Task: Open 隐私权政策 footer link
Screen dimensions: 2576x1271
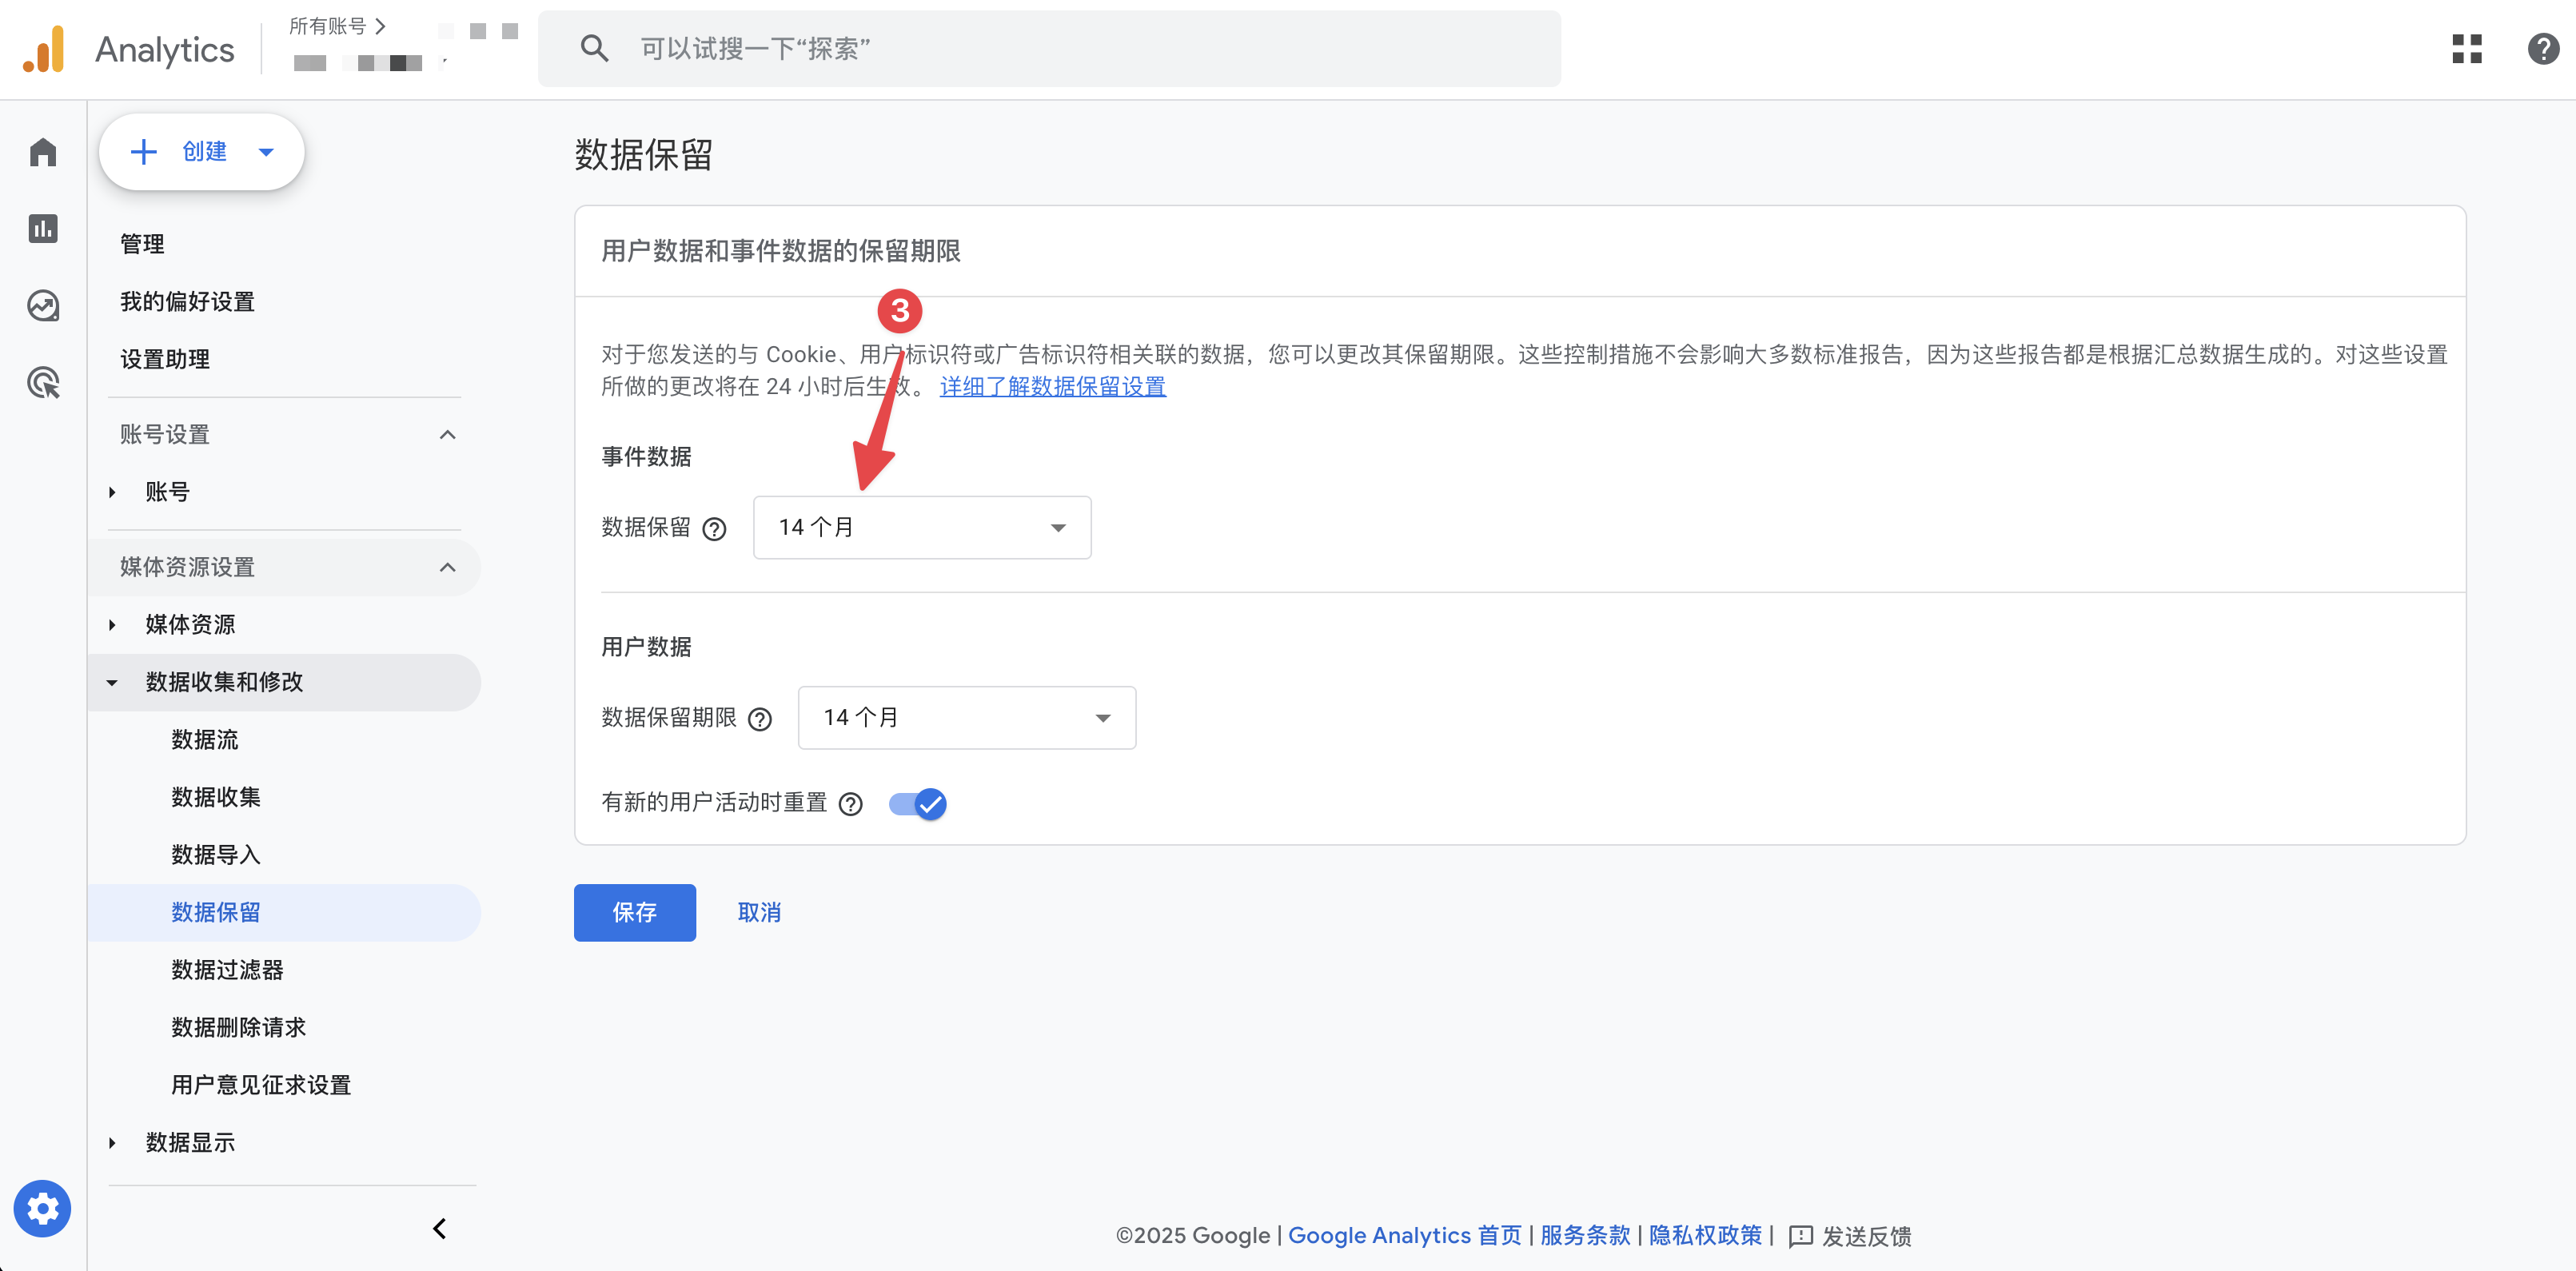Action: coord(1705,1236)
